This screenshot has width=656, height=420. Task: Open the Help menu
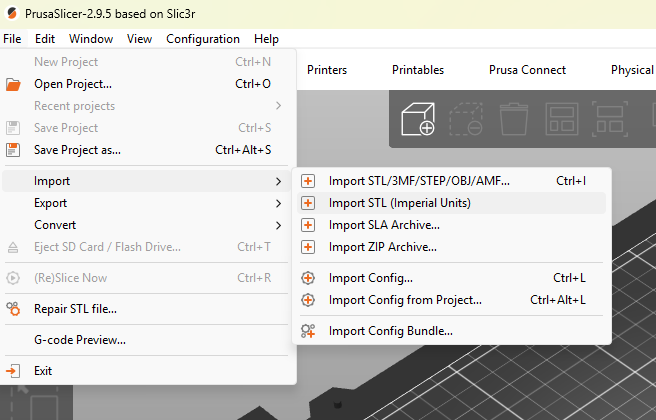(x=266, y=39)
